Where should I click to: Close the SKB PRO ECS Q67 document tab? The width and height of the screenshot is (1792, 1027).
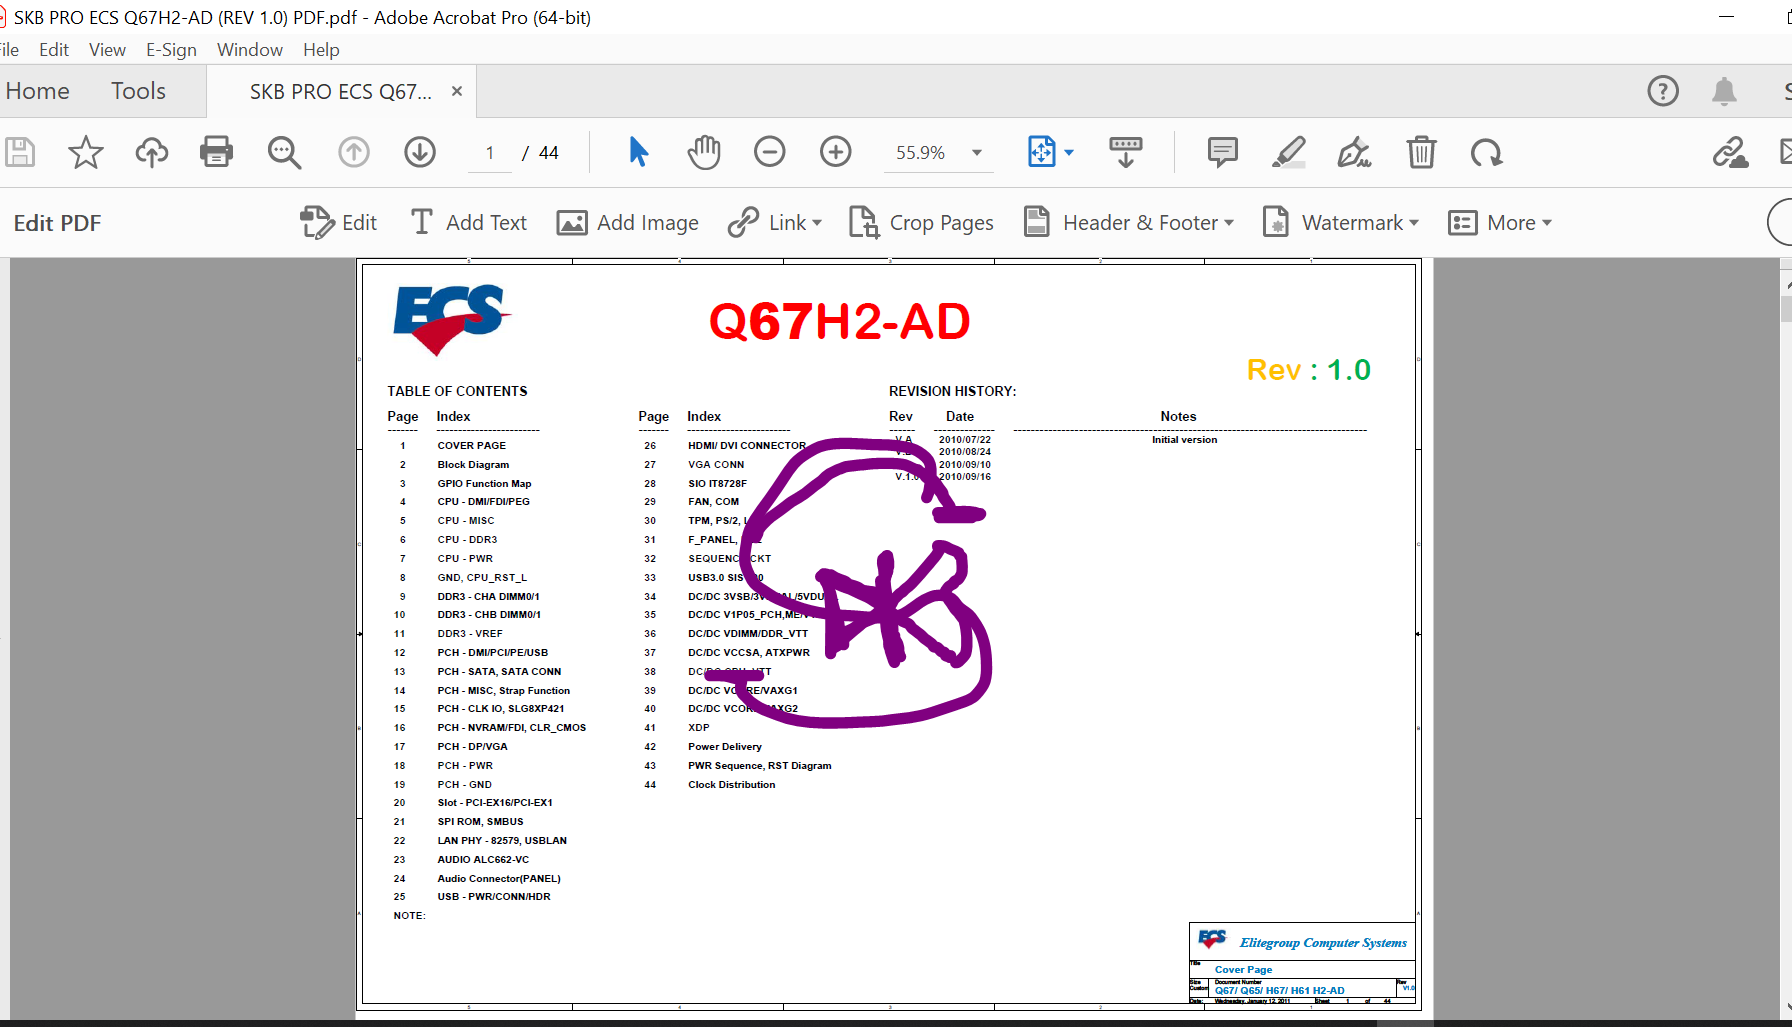(457, 91)
